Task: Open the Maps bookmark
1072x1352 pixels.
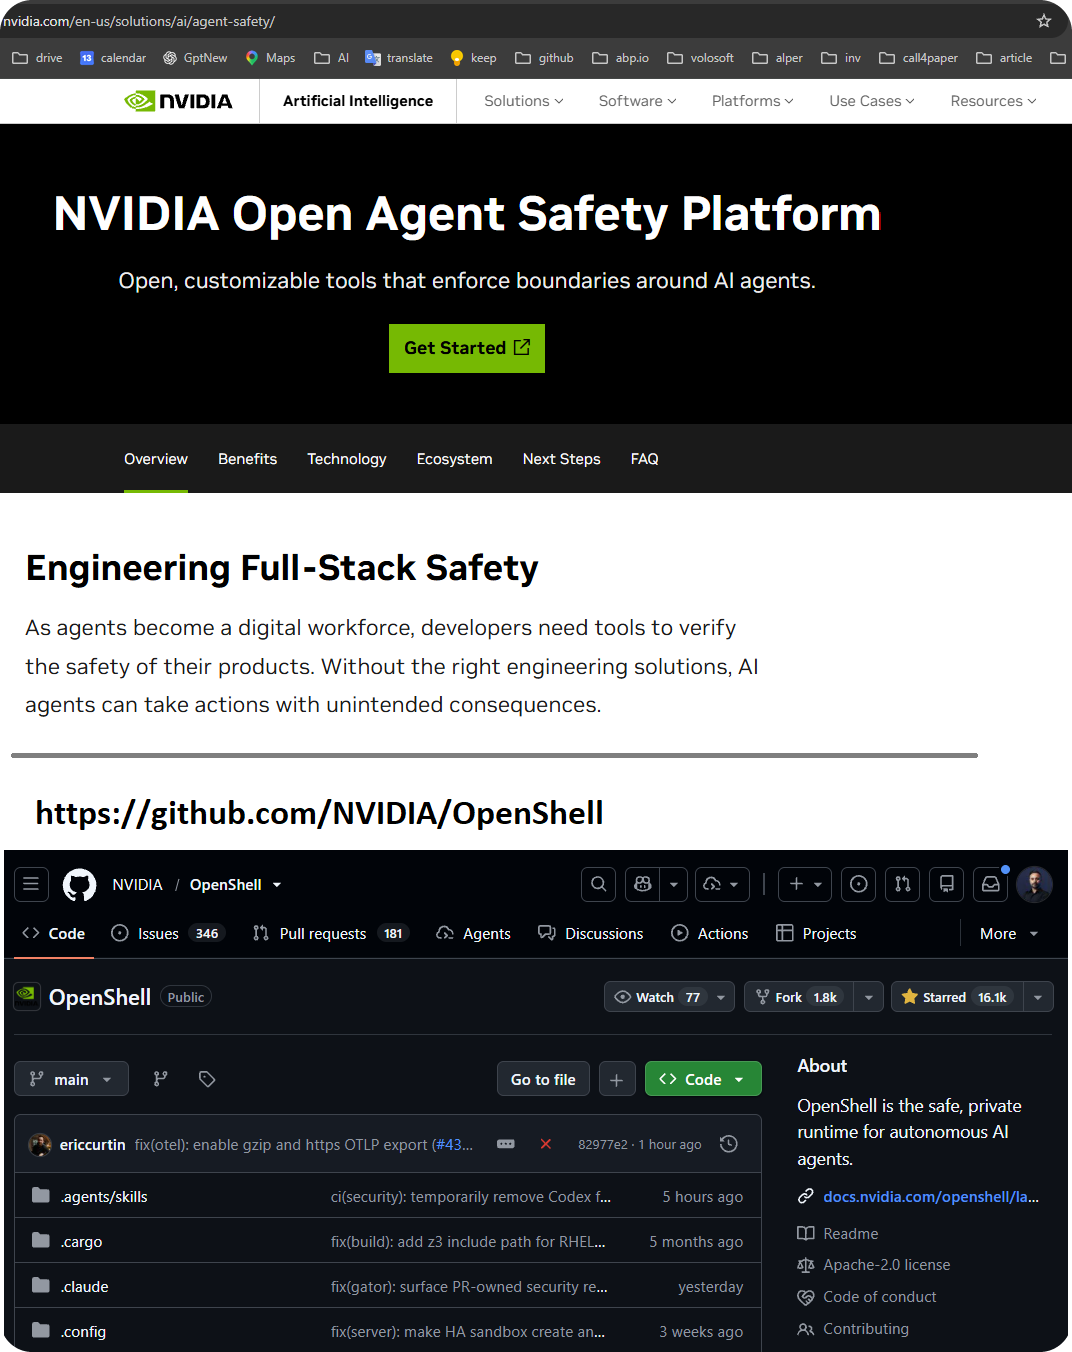Action: pos(270,58)
